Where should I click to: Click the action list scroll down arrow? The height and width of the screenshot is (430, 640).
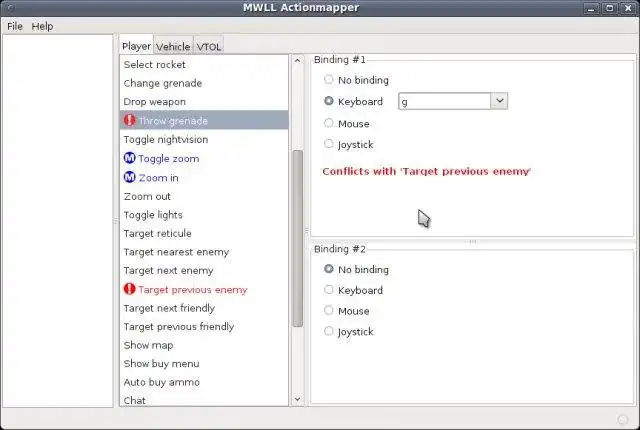298,399
